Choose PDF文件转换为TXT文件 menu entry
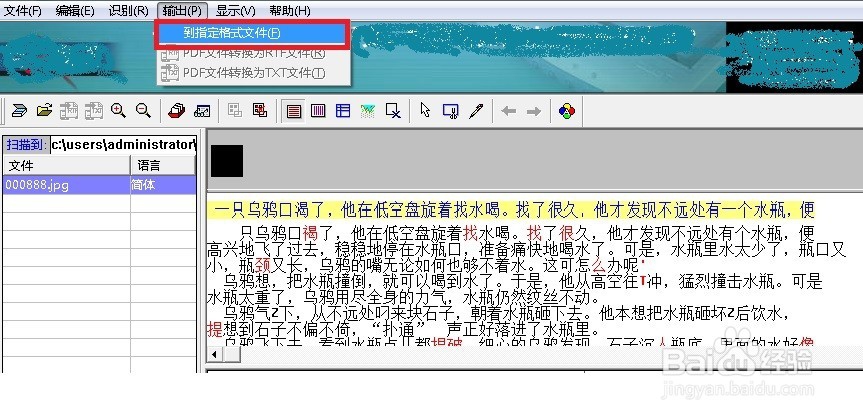The width and height of the screenshot is (863, 419). coord(254,73)
